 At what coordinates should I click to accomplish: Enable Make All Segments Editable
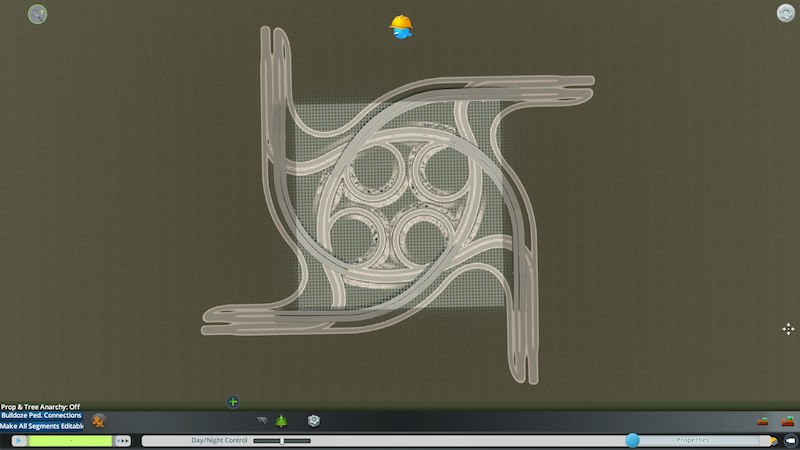coord(42,426)
